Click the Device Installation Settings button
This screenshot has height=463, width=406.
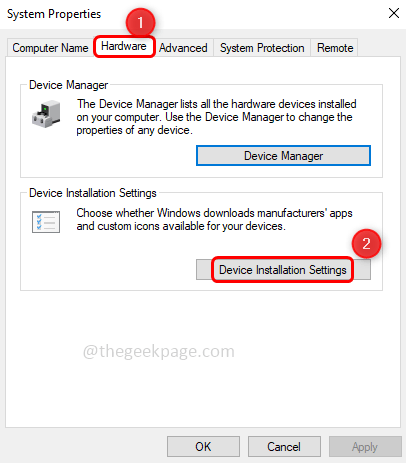point(283,270)
